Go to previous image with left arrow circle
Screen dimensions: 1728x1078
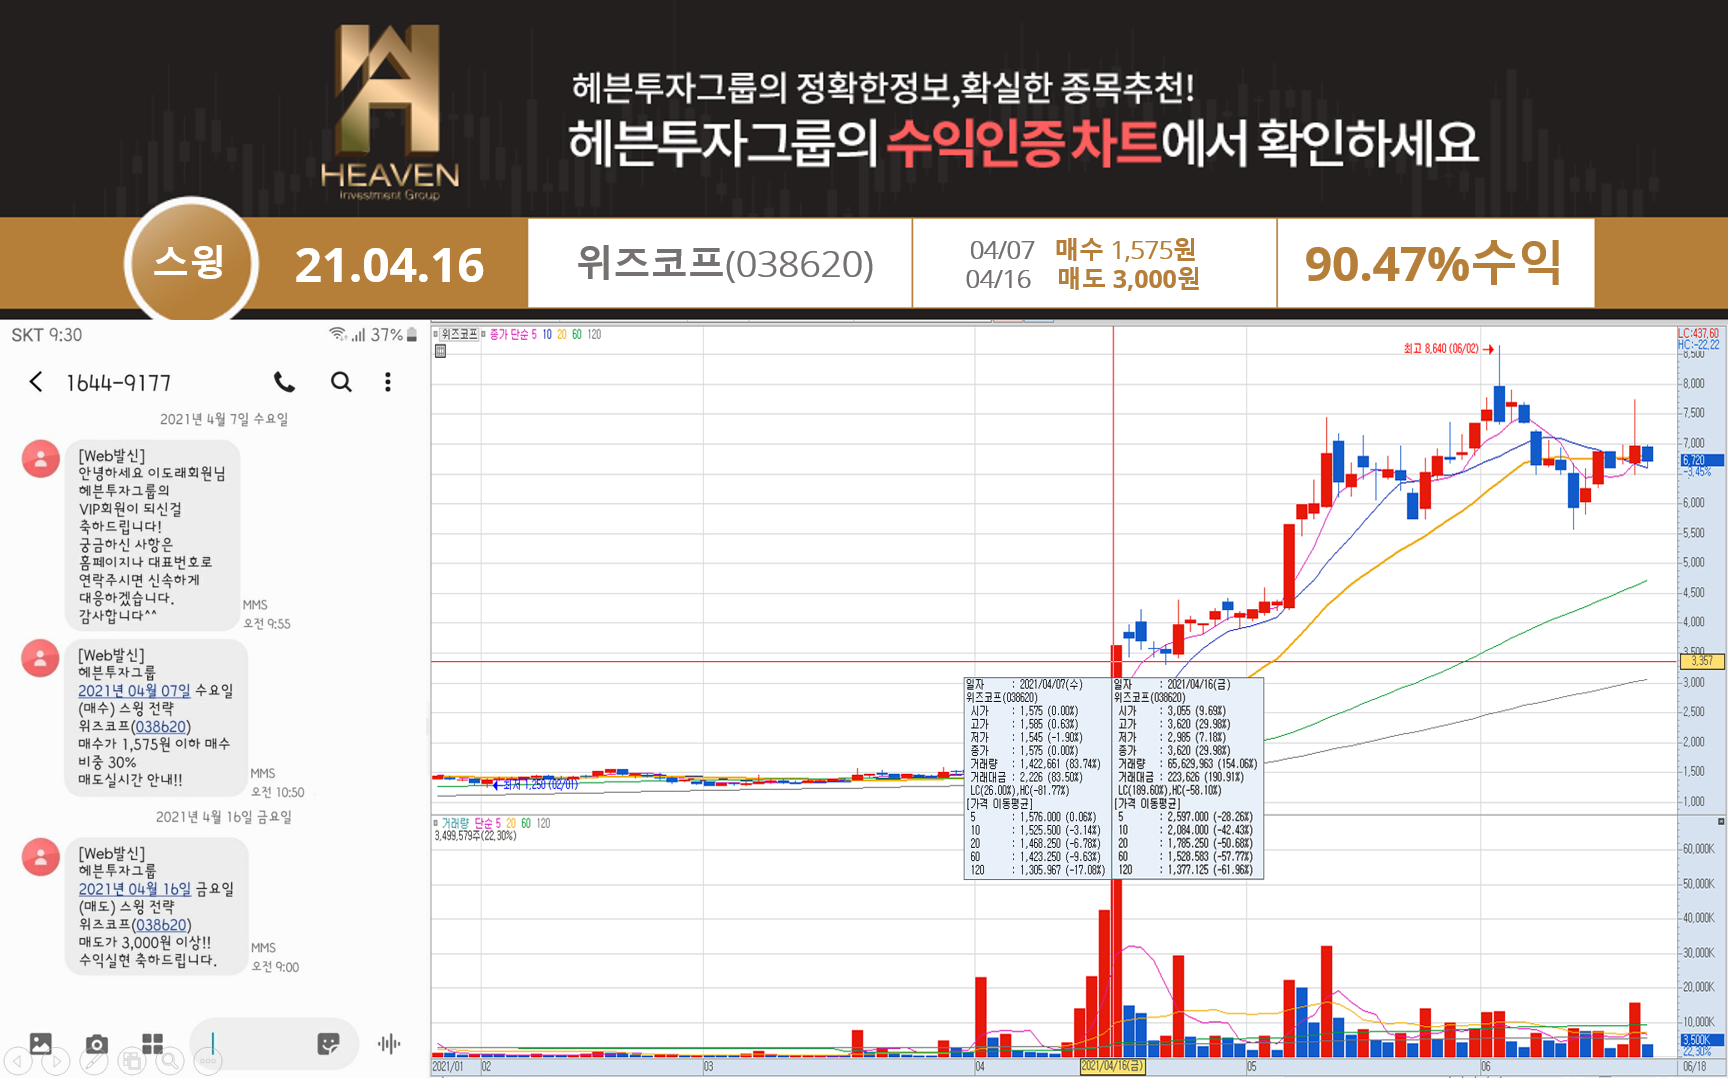[x=18, y=1061]
